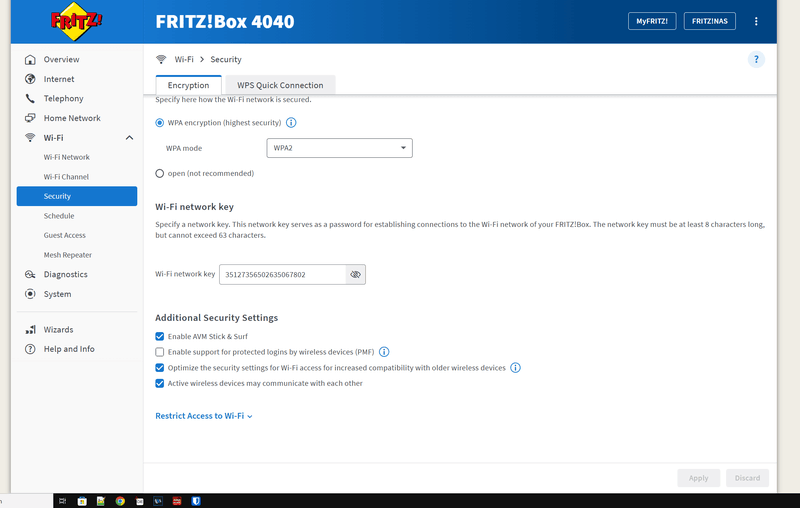This screenshot has width=800, height=508.
Task: Show info about PMF protected logins
Action: (x=384, y=352)
